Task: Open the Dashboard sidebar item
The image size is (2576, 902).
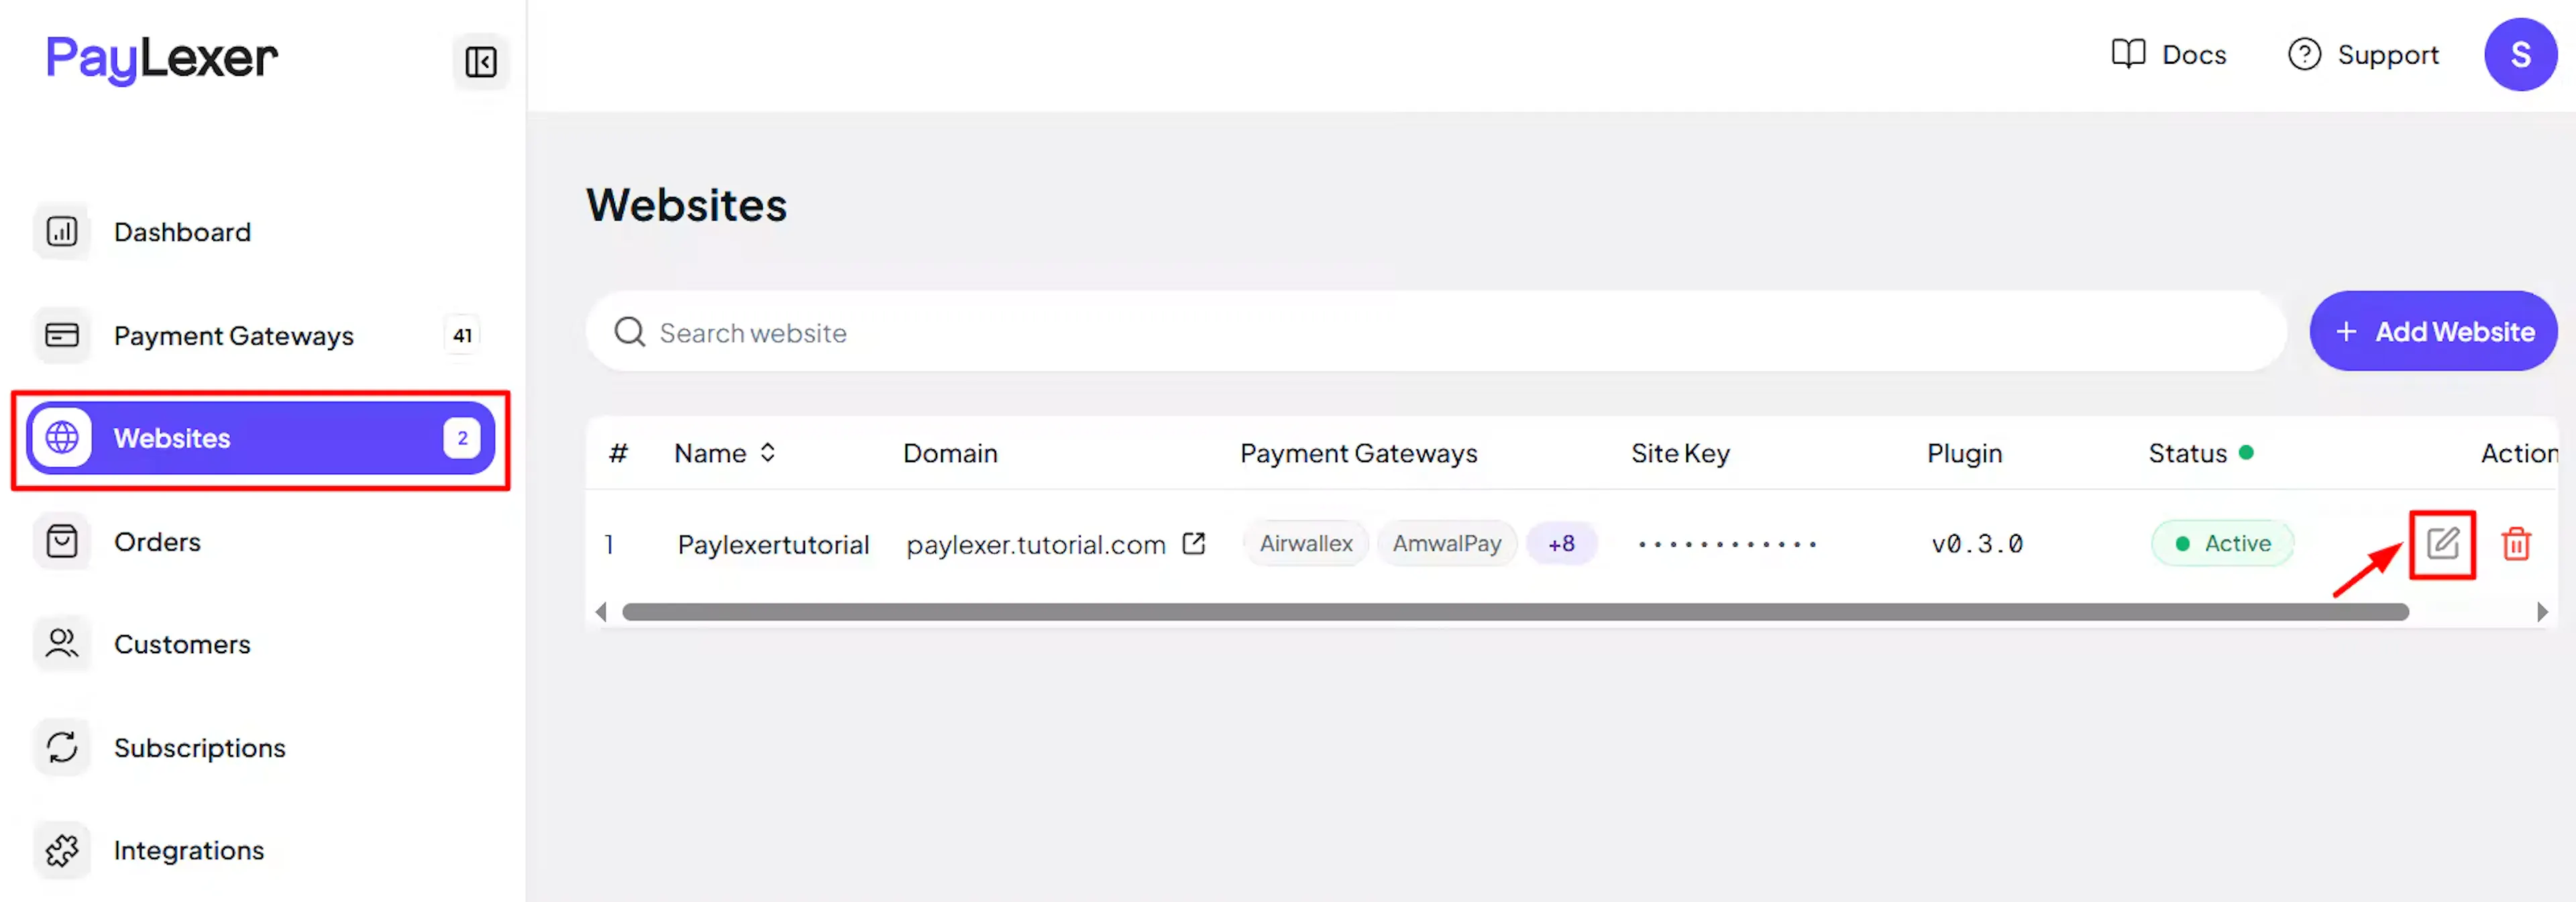Action: click(260, 232)
